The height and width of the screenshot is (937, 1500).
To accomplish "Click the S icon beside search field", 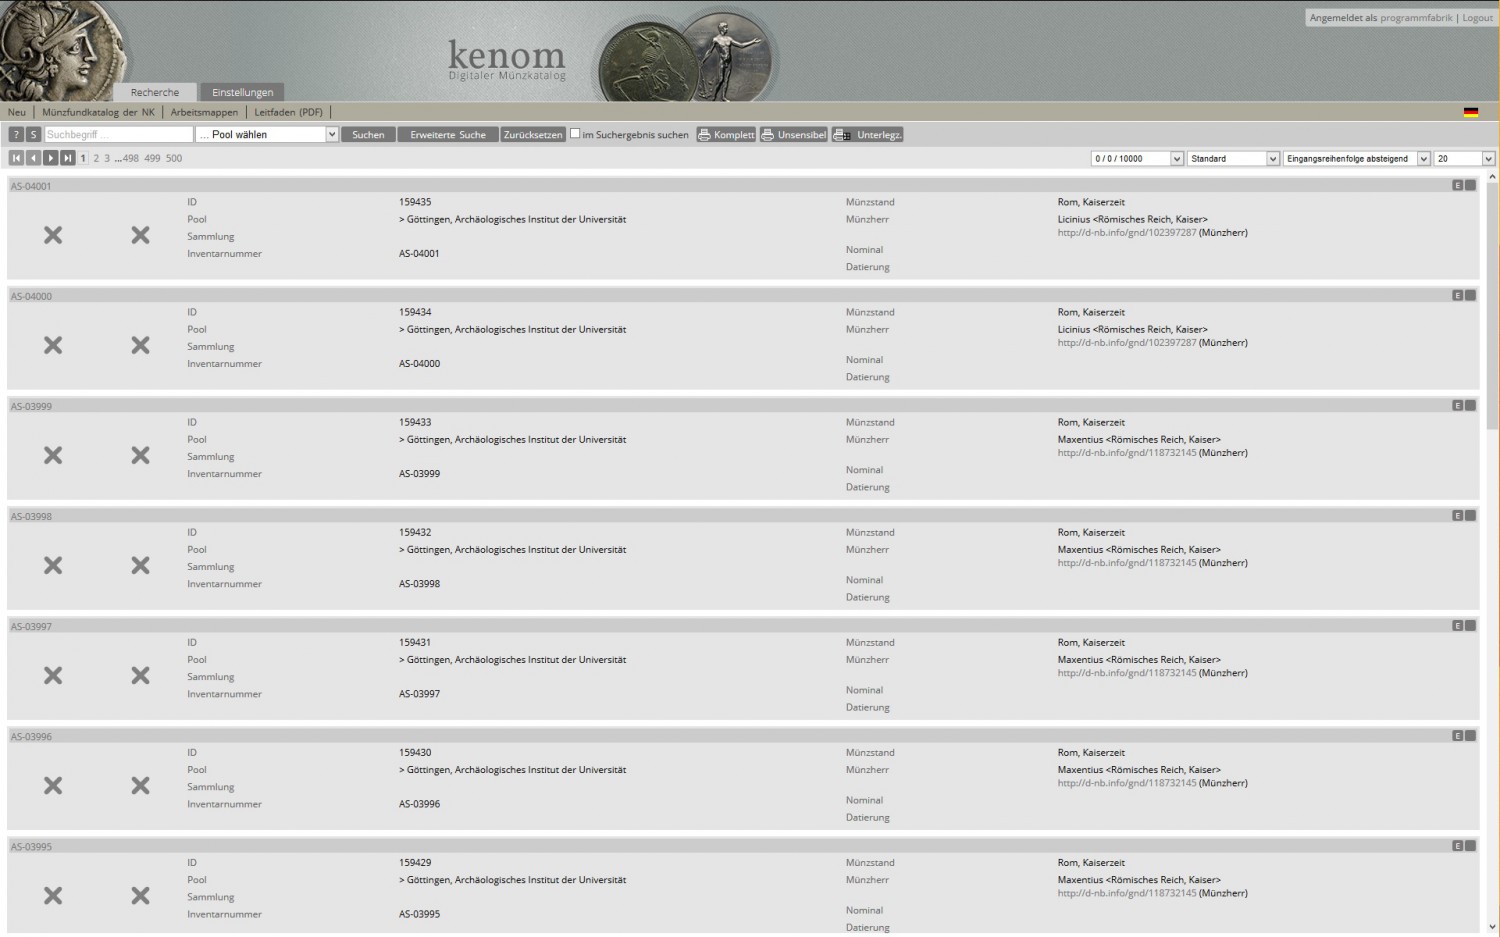I will [33, 135].
